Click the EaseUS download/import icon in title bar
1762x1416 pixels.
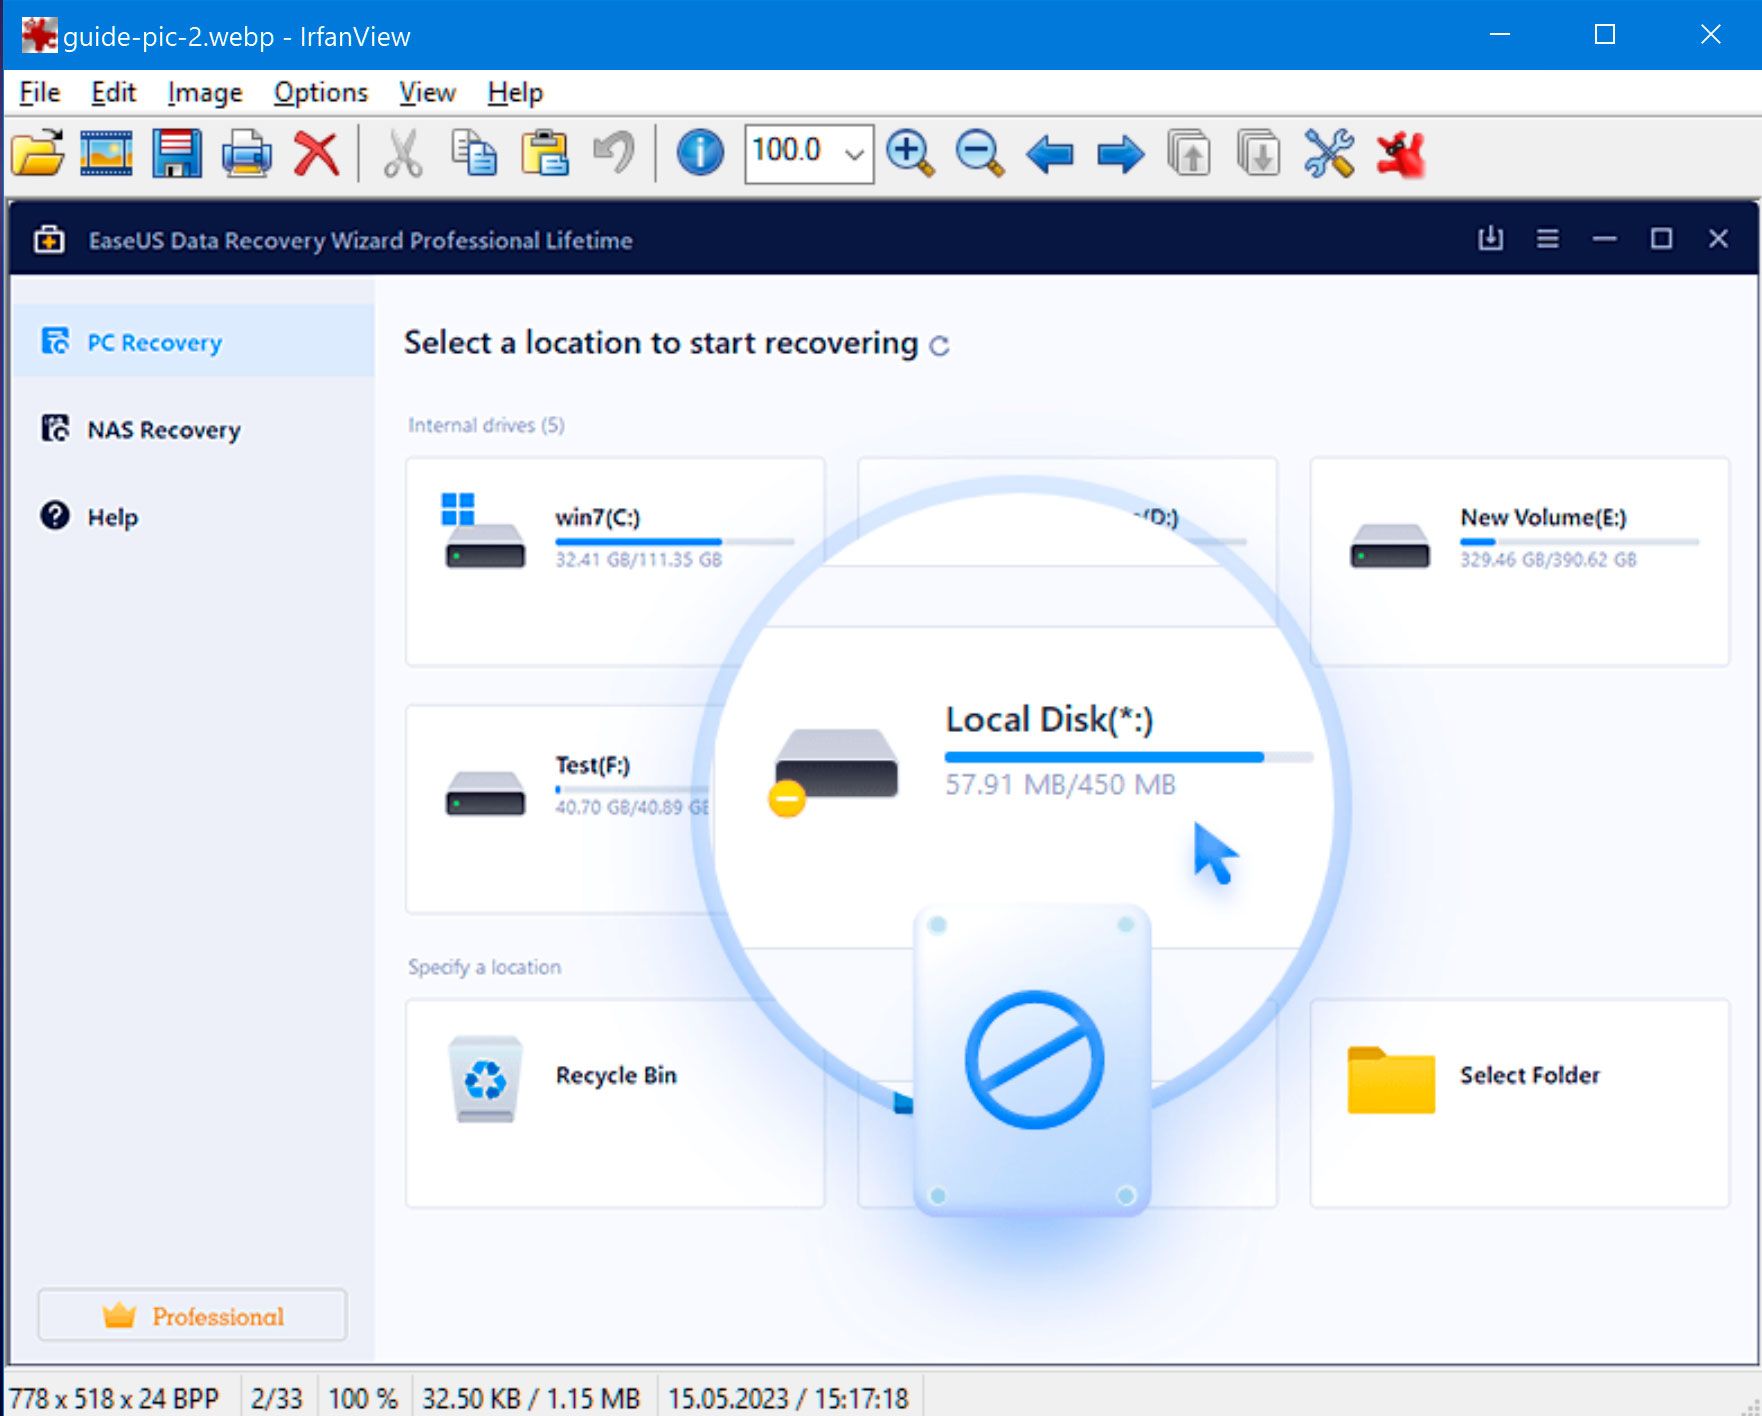point(1490,239)
